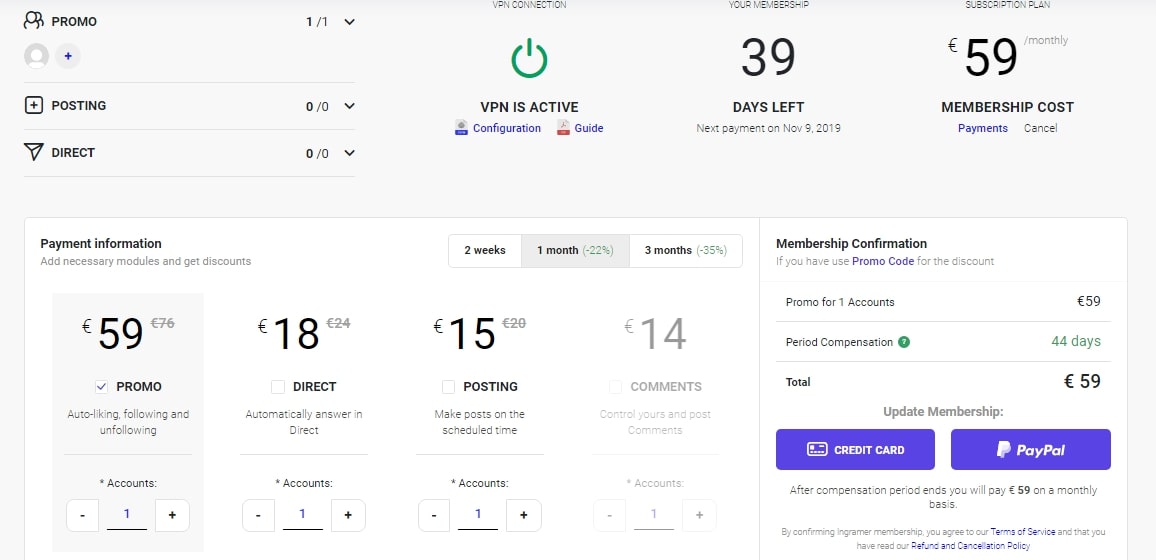Expand the Direct section chevron
Screen dimensions: 1156x560
(349, 153)
